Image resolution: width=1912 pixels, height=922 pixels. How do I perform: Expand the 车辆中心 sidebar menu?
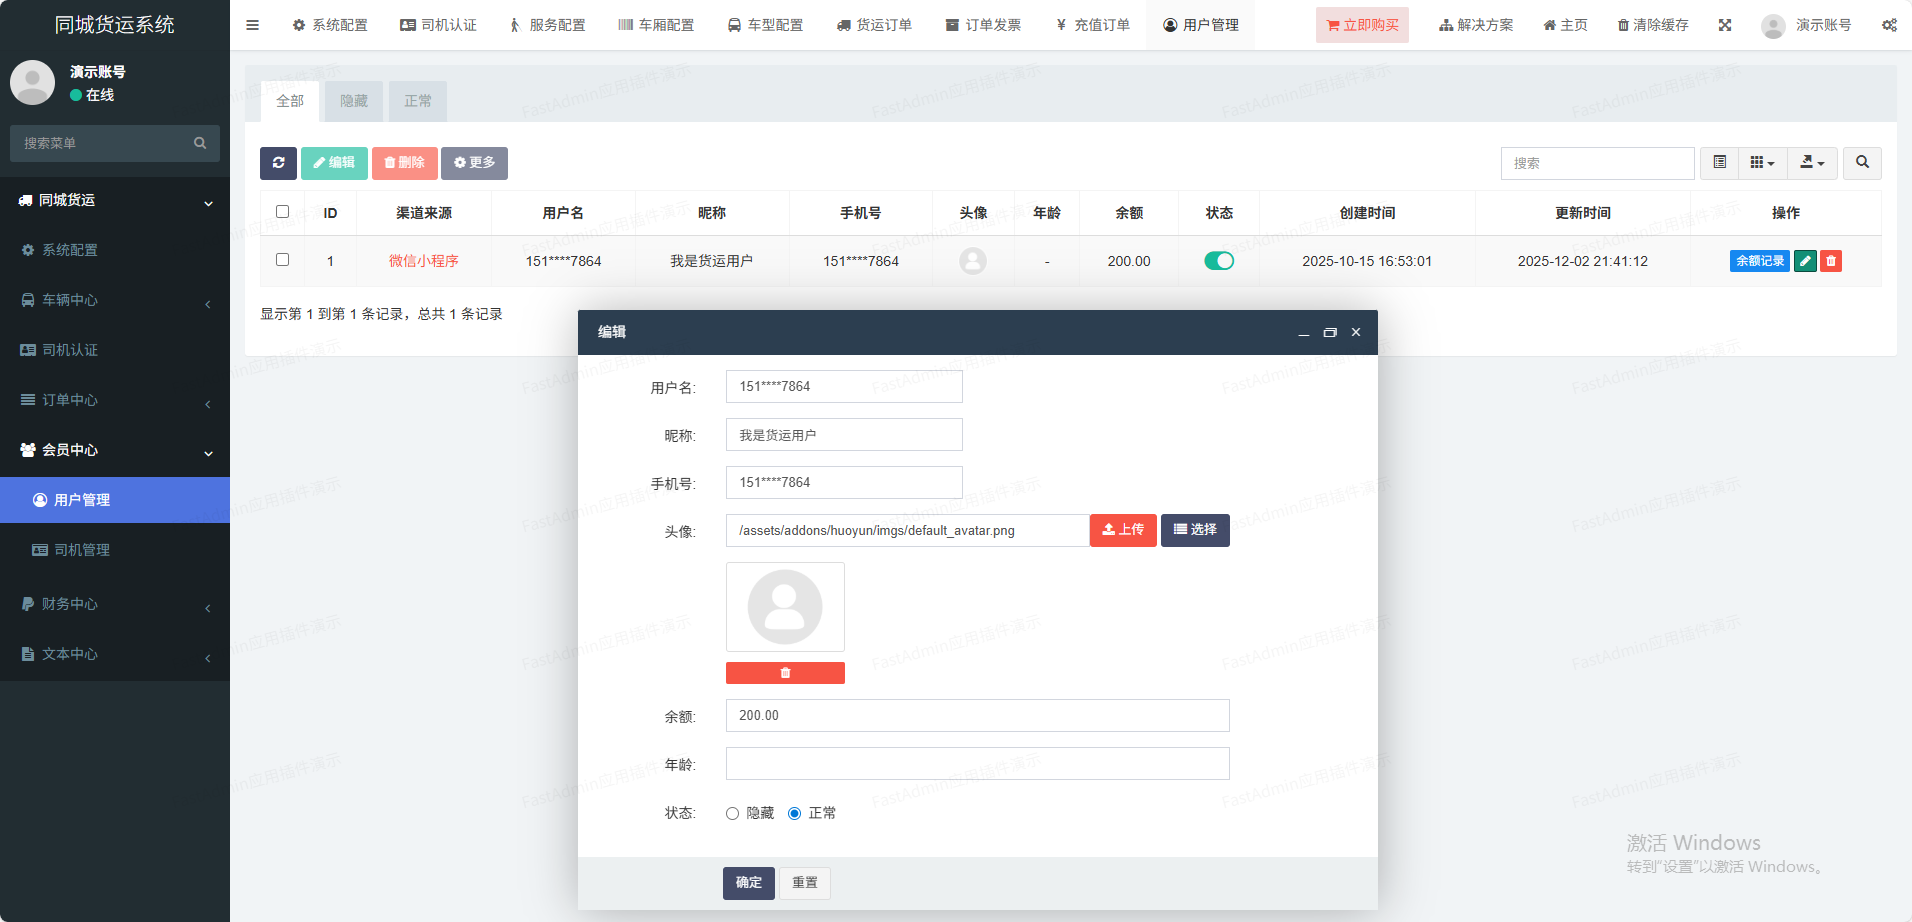pos(115,300)
